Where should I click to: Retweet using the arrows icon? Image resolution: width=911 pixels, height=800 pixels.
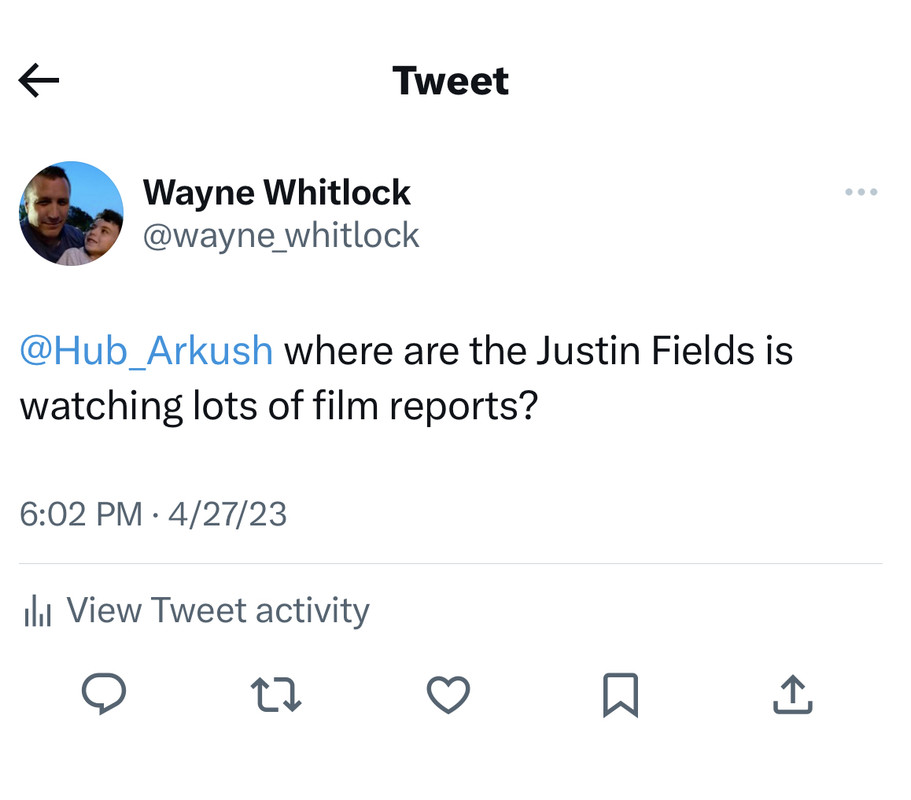click(276, 694)
